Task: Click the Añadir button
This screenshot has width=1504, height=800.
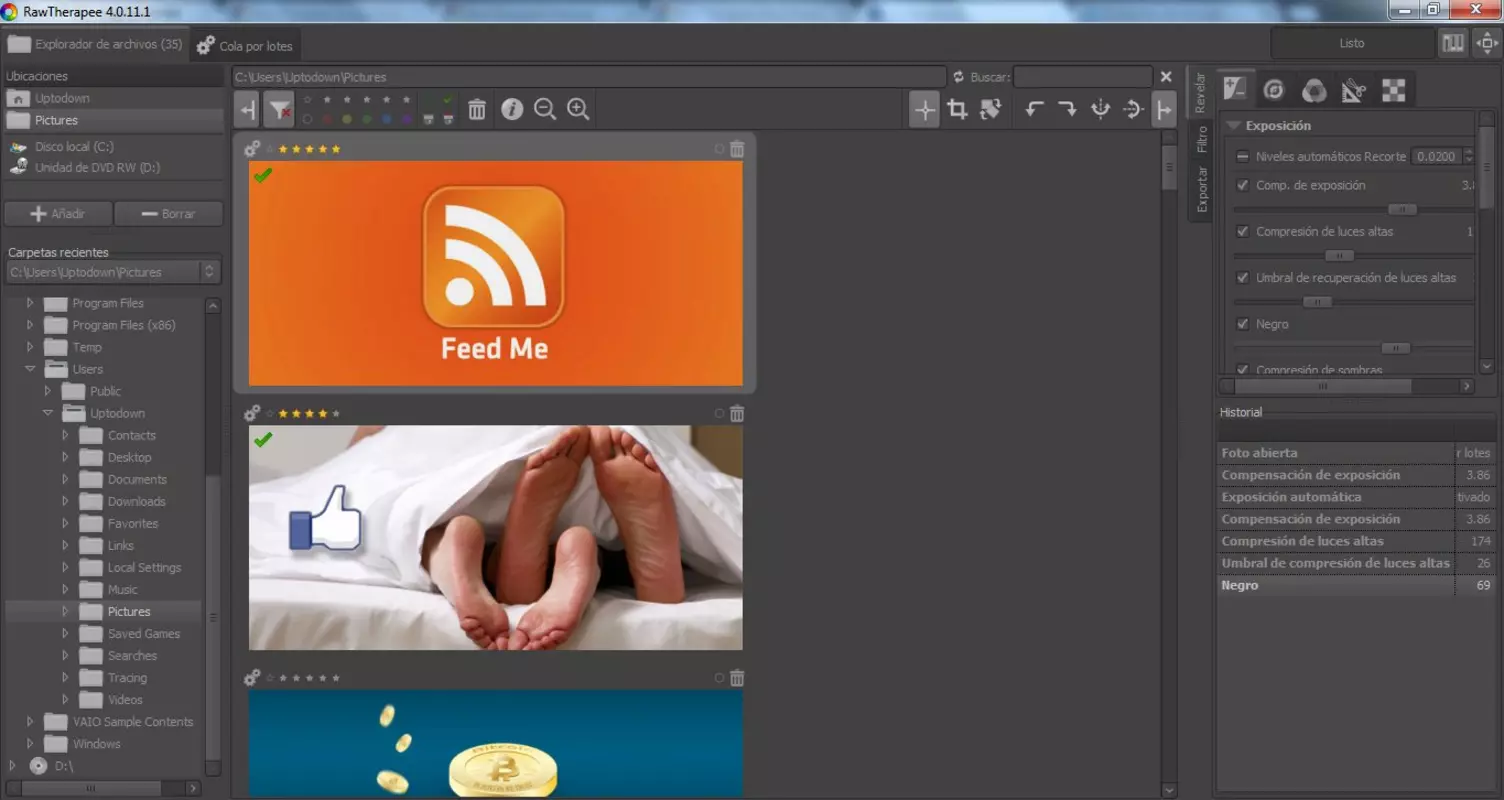Action: point(58,214)
